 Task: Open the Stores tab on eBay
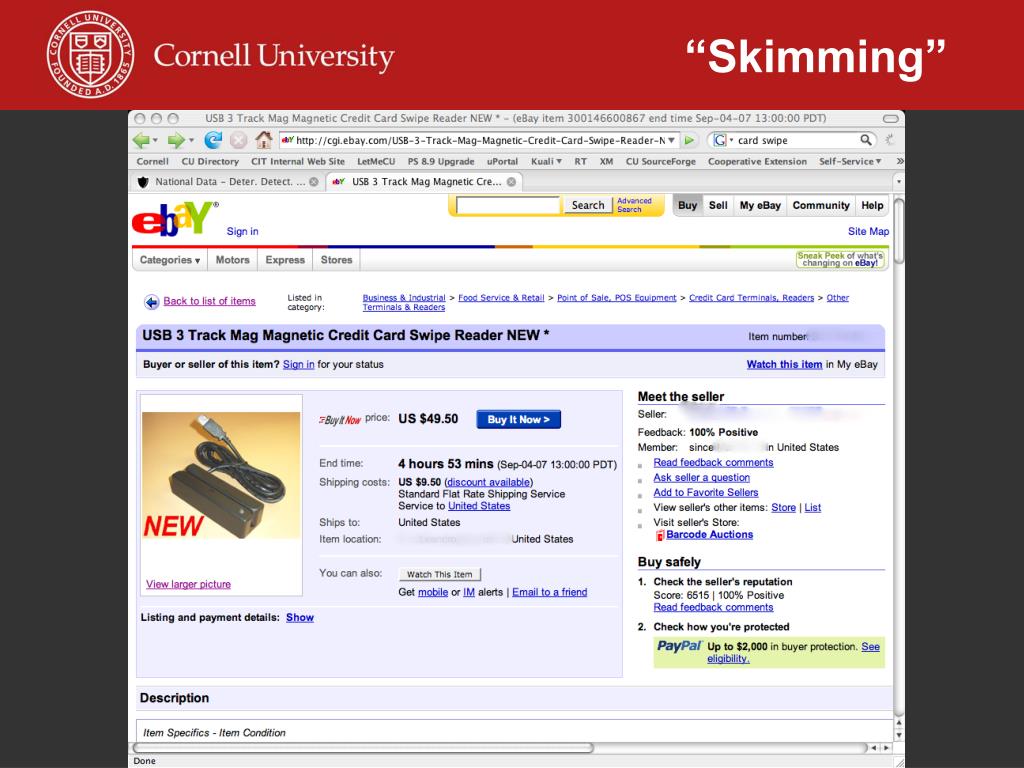click(x=336, y=260)
